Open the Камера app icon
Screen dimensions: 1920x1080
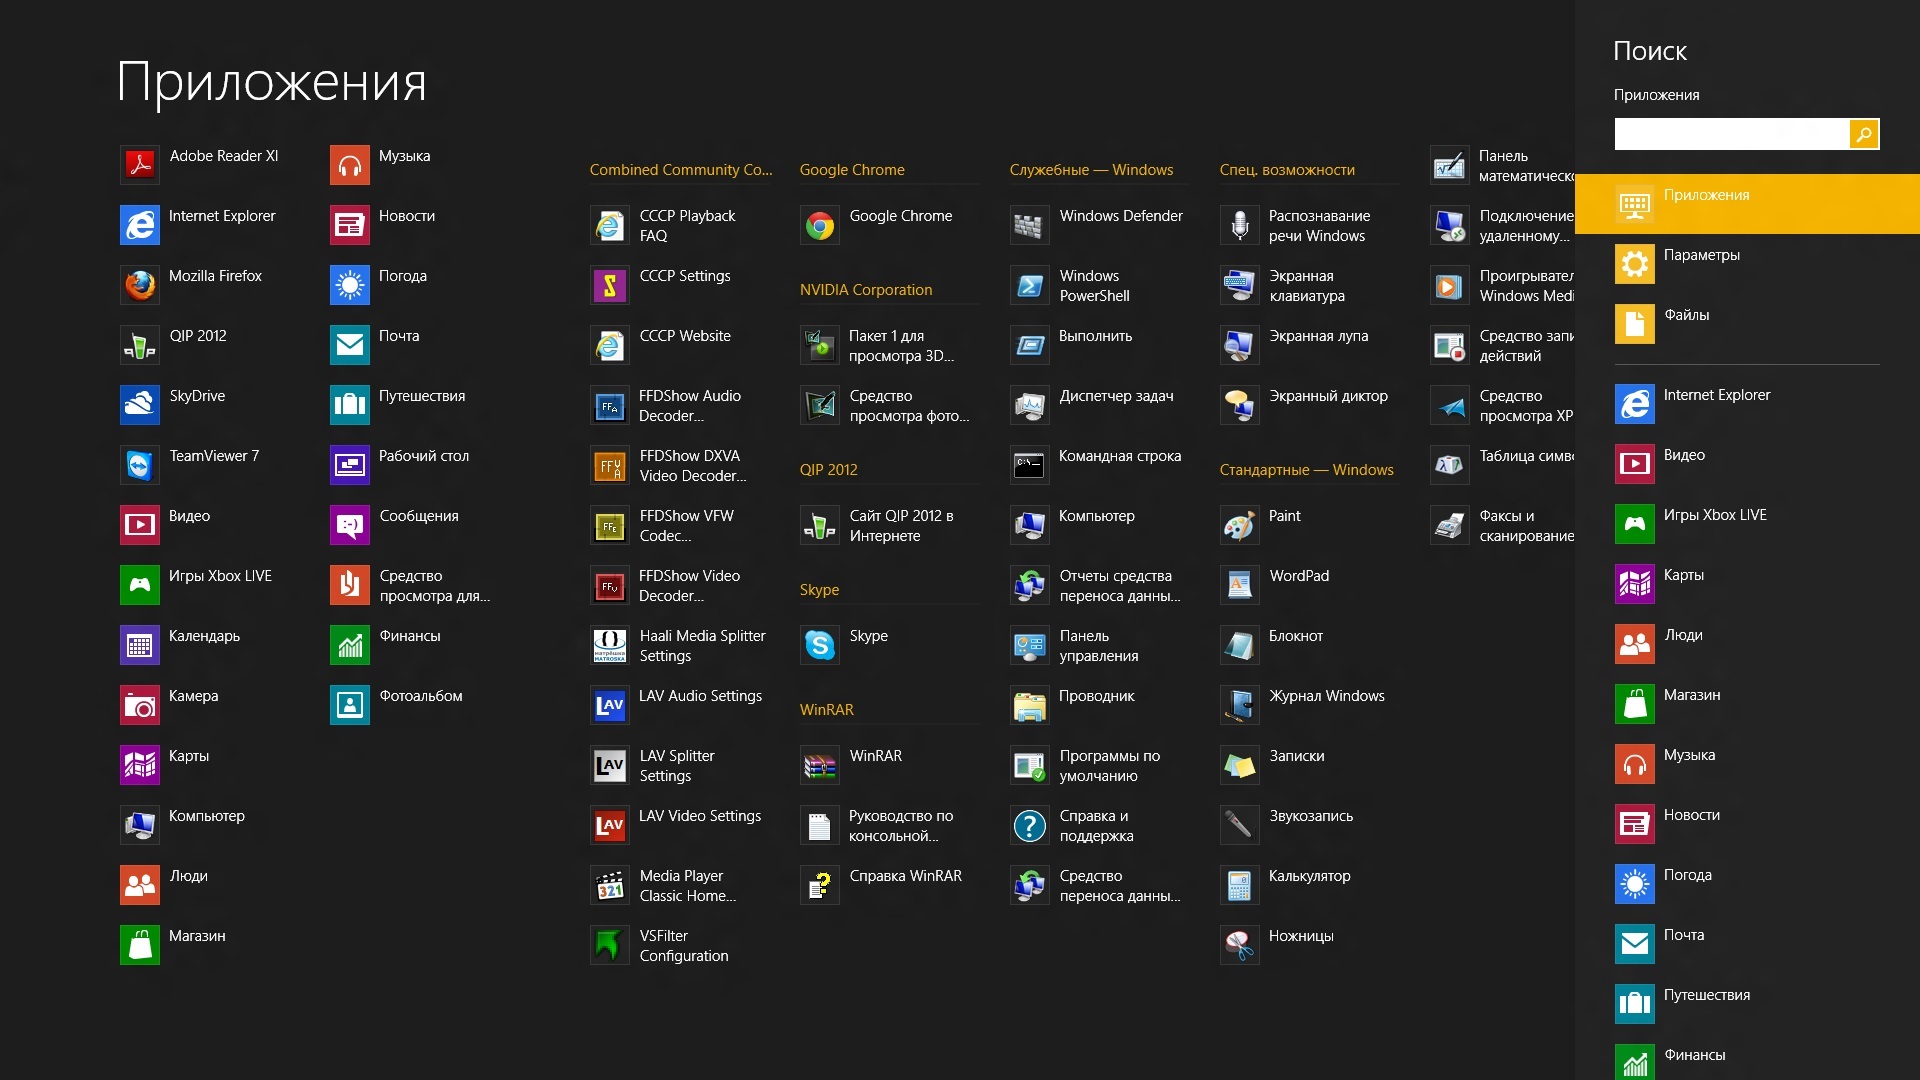tap(140, 705)
